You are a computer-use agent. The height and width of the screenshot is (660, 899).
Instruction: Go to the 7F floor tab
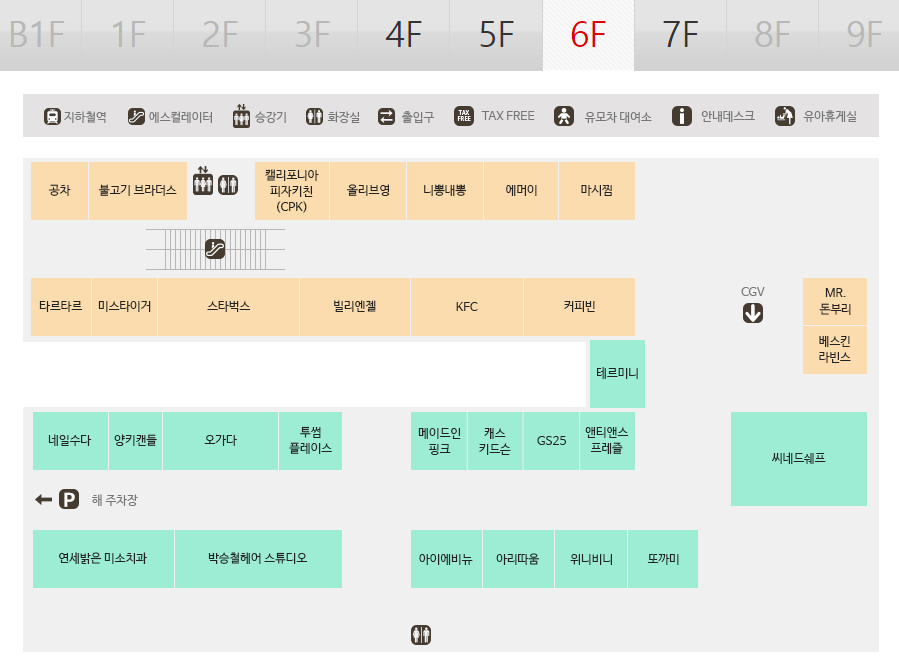(681, 35)
